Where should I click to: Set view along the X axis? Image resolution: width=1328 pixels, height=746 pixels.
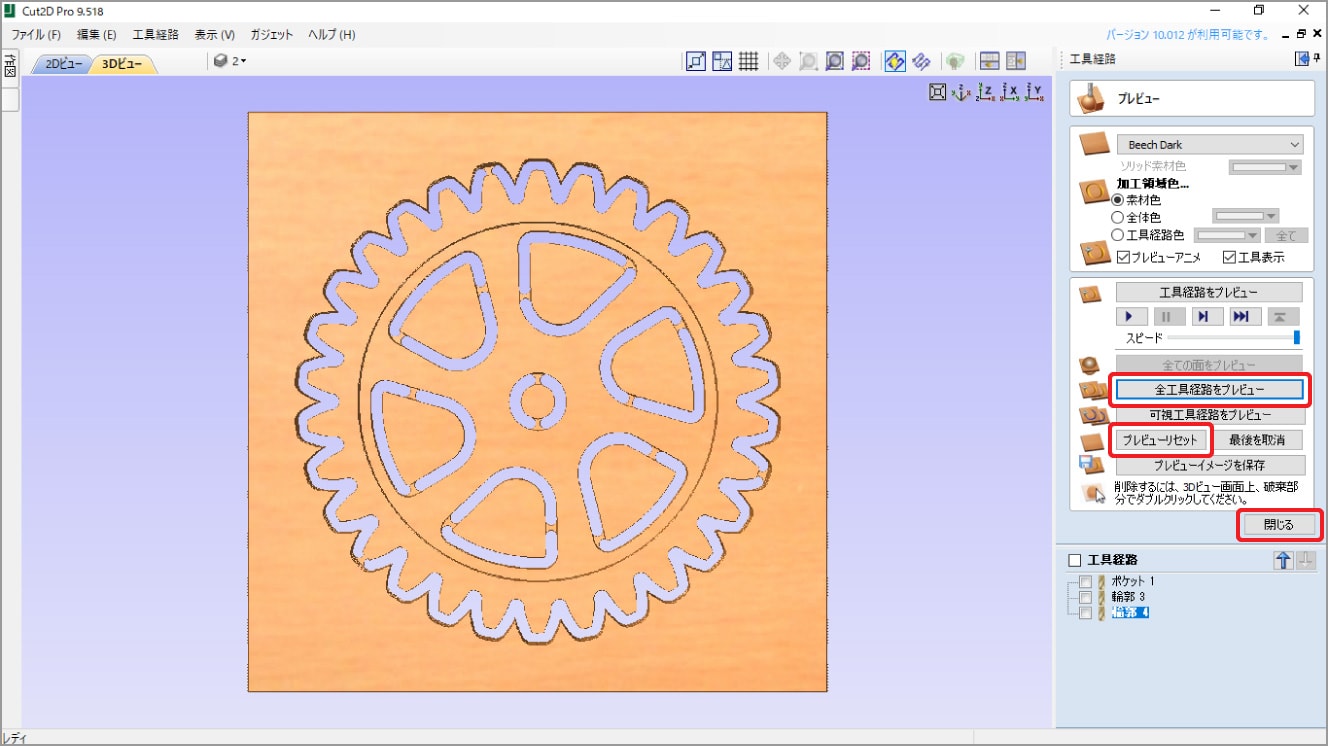[x=1010, y=93]
